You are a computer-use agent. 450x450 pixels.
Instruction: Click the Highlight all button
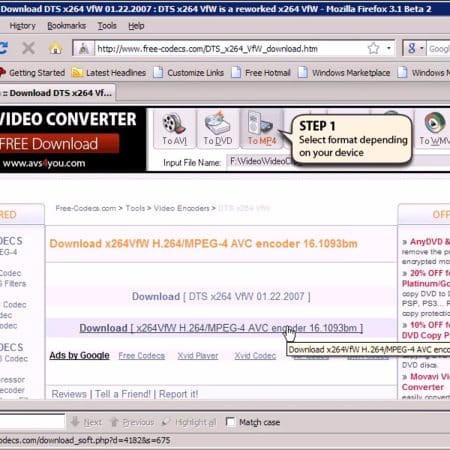[x=189, y=422]
